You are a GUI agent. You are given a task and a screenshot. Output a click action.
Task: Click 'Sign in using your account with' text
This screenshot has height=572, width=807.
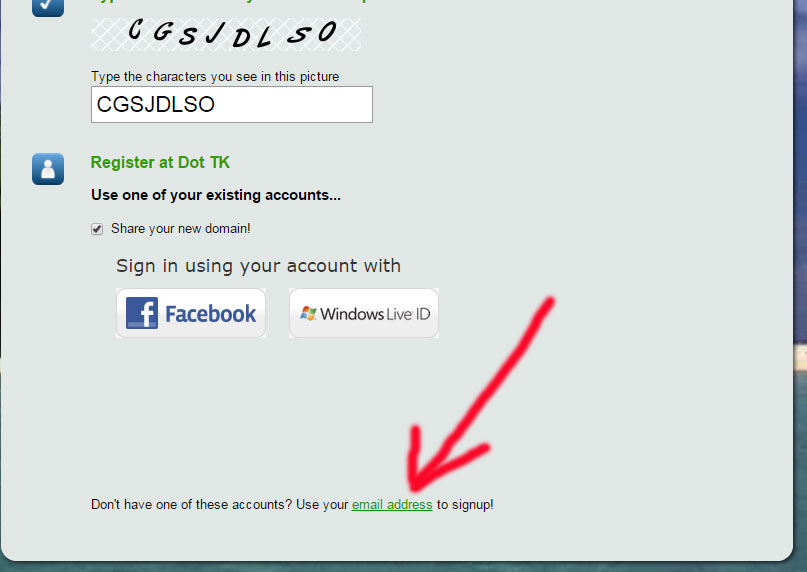(x=258, y=266)
